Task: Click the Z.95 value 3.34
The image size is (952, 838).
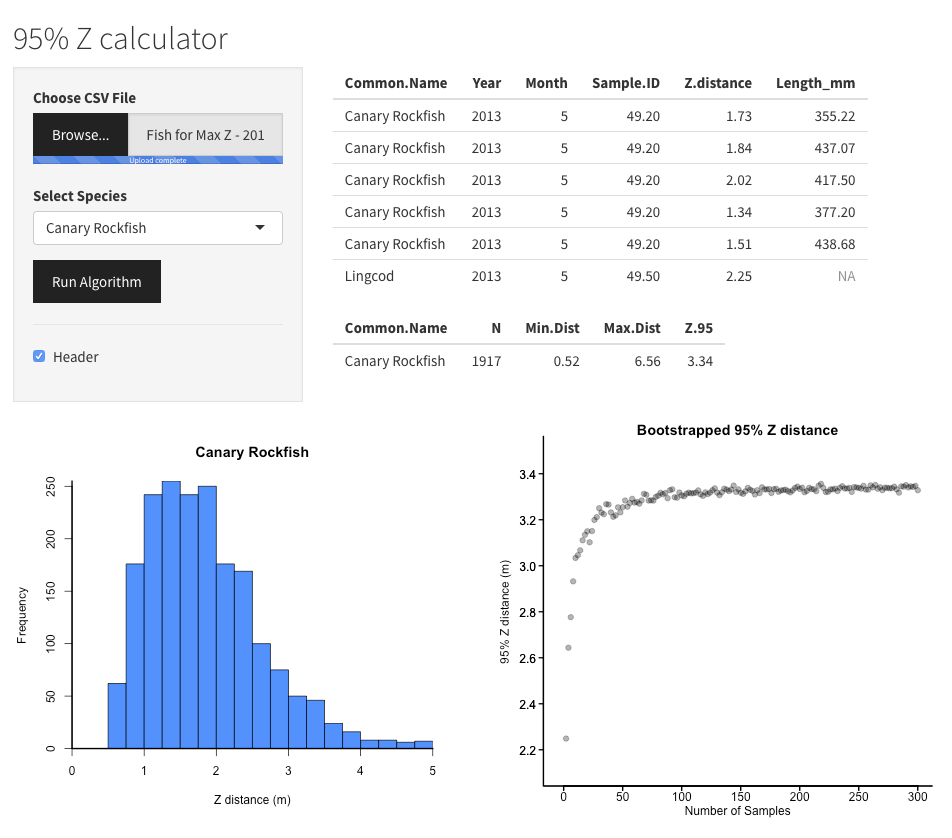Action: pos(699,361)
